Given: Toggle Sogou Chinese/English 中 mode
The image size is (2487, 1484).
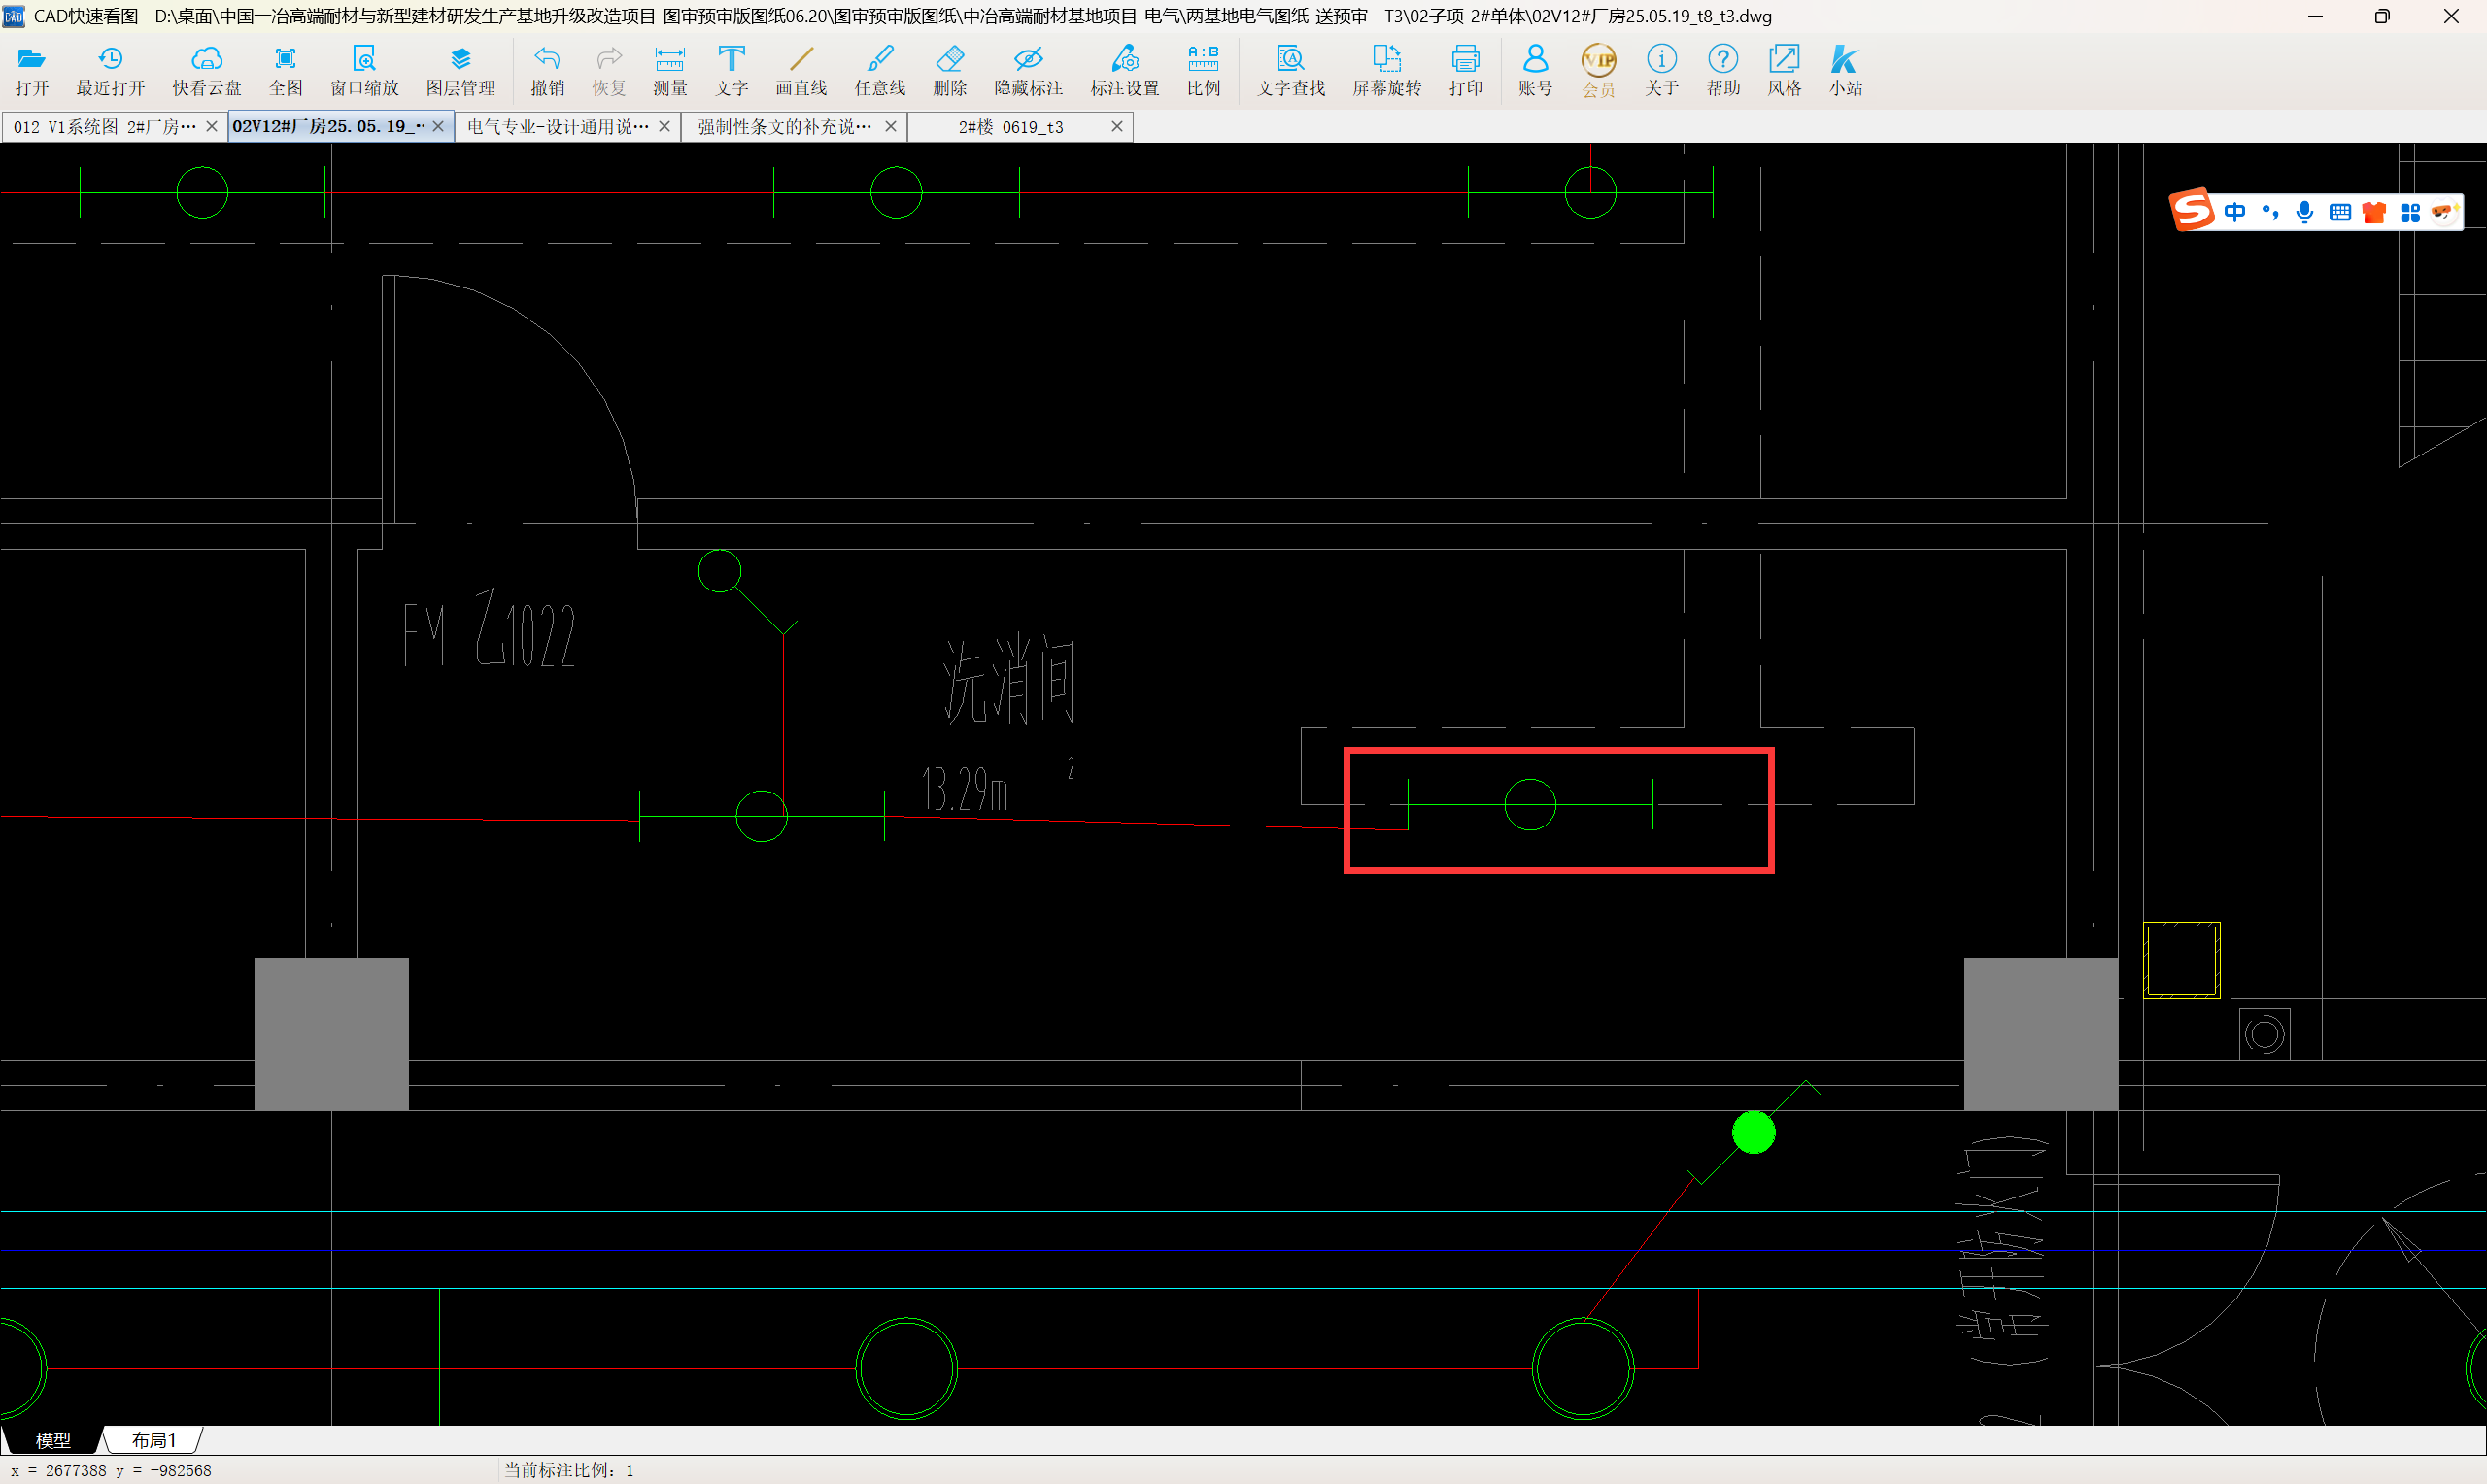Looking at the screenshot, I should tap(2235, 212).
